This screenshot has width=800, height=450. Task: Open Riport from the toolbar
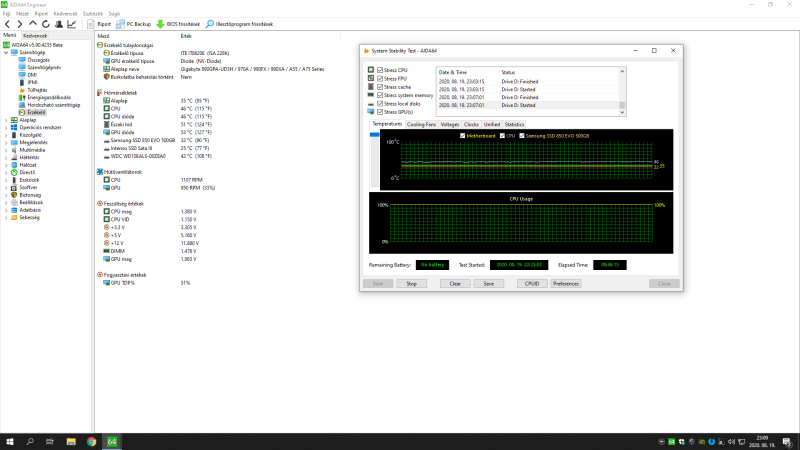pos(99,24)
